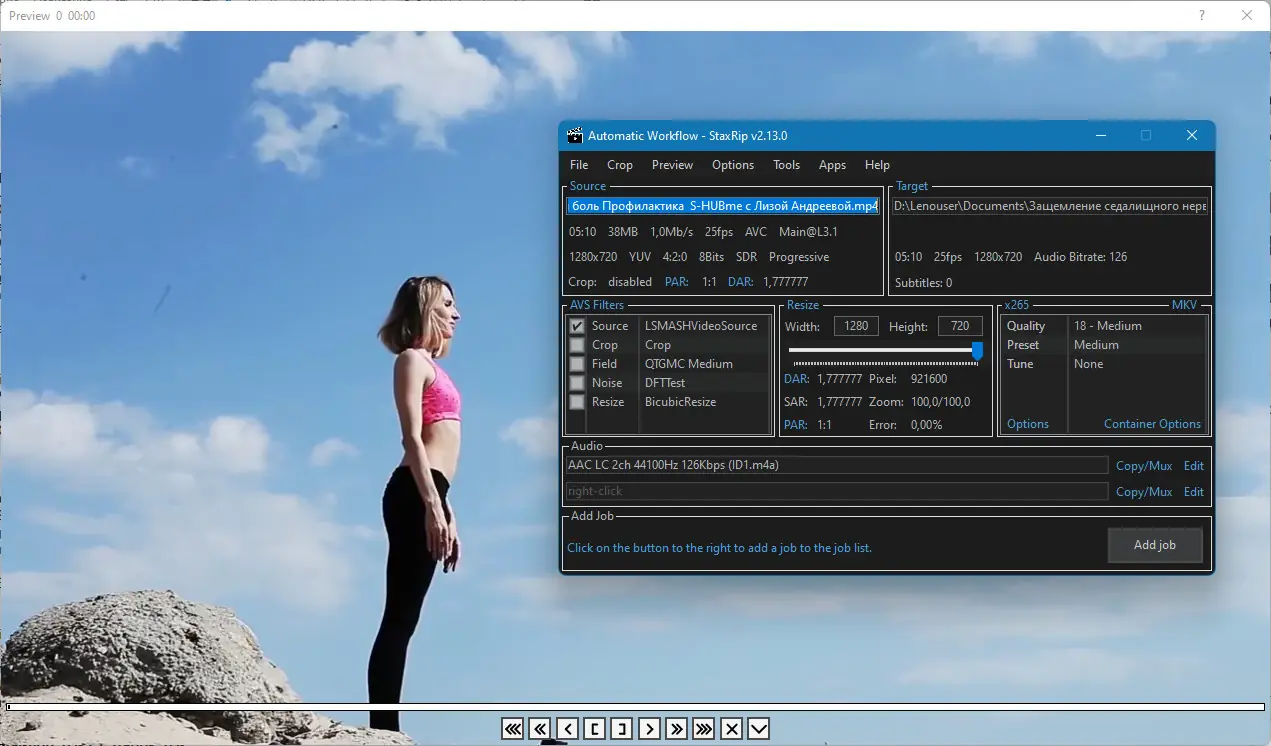Viewport: 1271px width, 746px height.
Task: Click the target file path field
Action: coord(1050,206)
